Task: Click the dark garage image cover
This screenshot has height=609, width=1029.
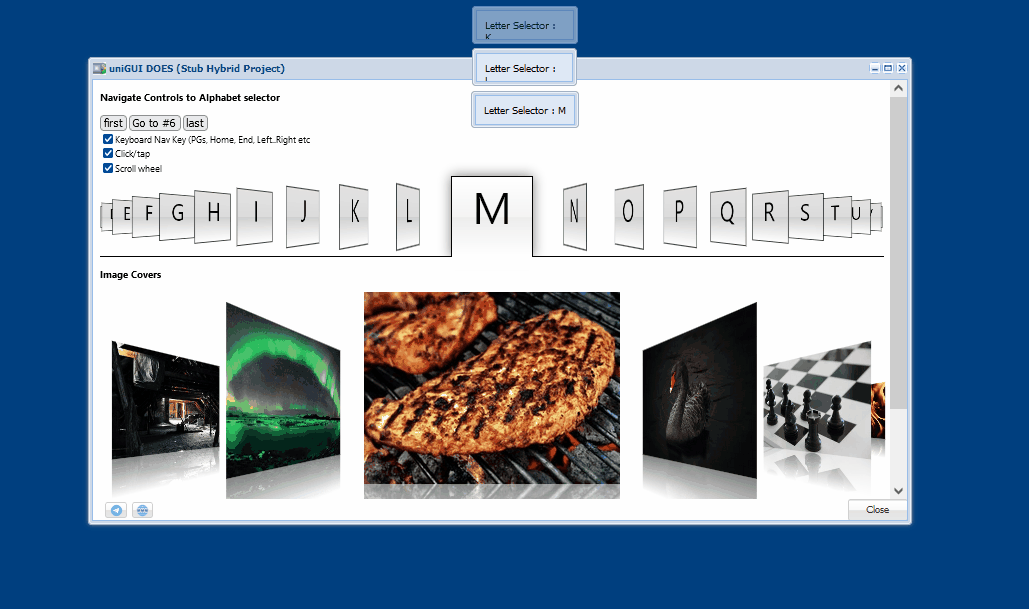Action: point(165,400)
